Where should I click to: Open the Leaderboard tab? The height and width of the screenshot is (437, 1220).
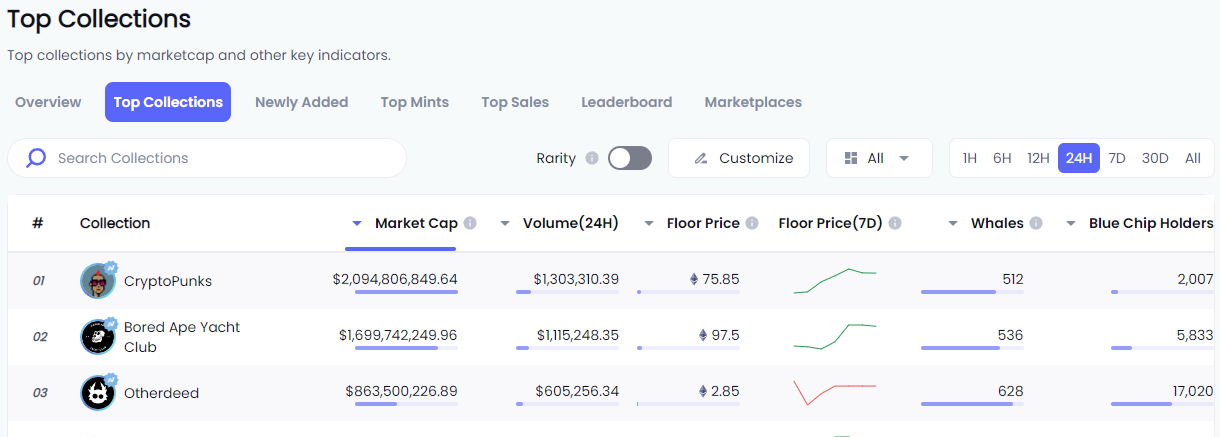[626, 102]
